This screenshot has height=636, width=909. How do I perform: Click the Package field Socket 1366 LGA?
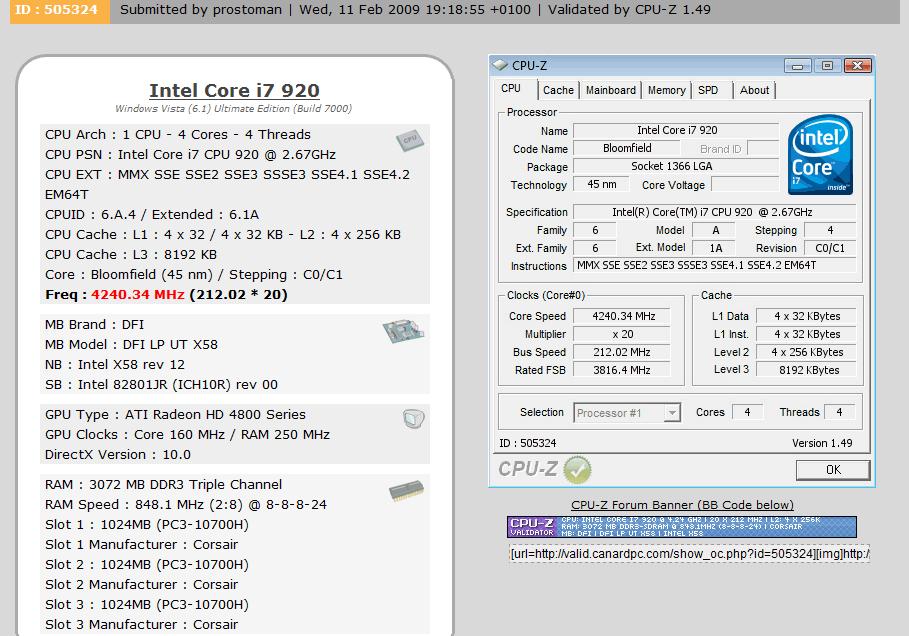[676, 166]
